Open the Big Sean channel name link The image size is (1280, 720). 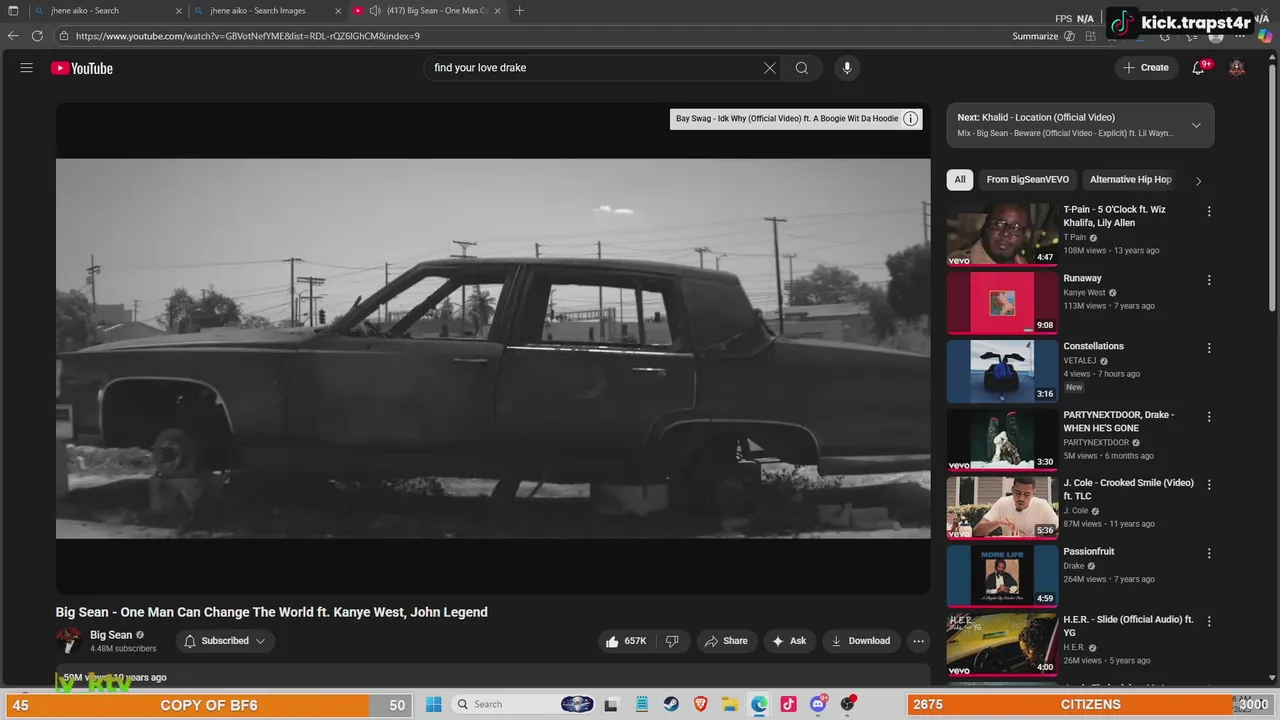111,635
